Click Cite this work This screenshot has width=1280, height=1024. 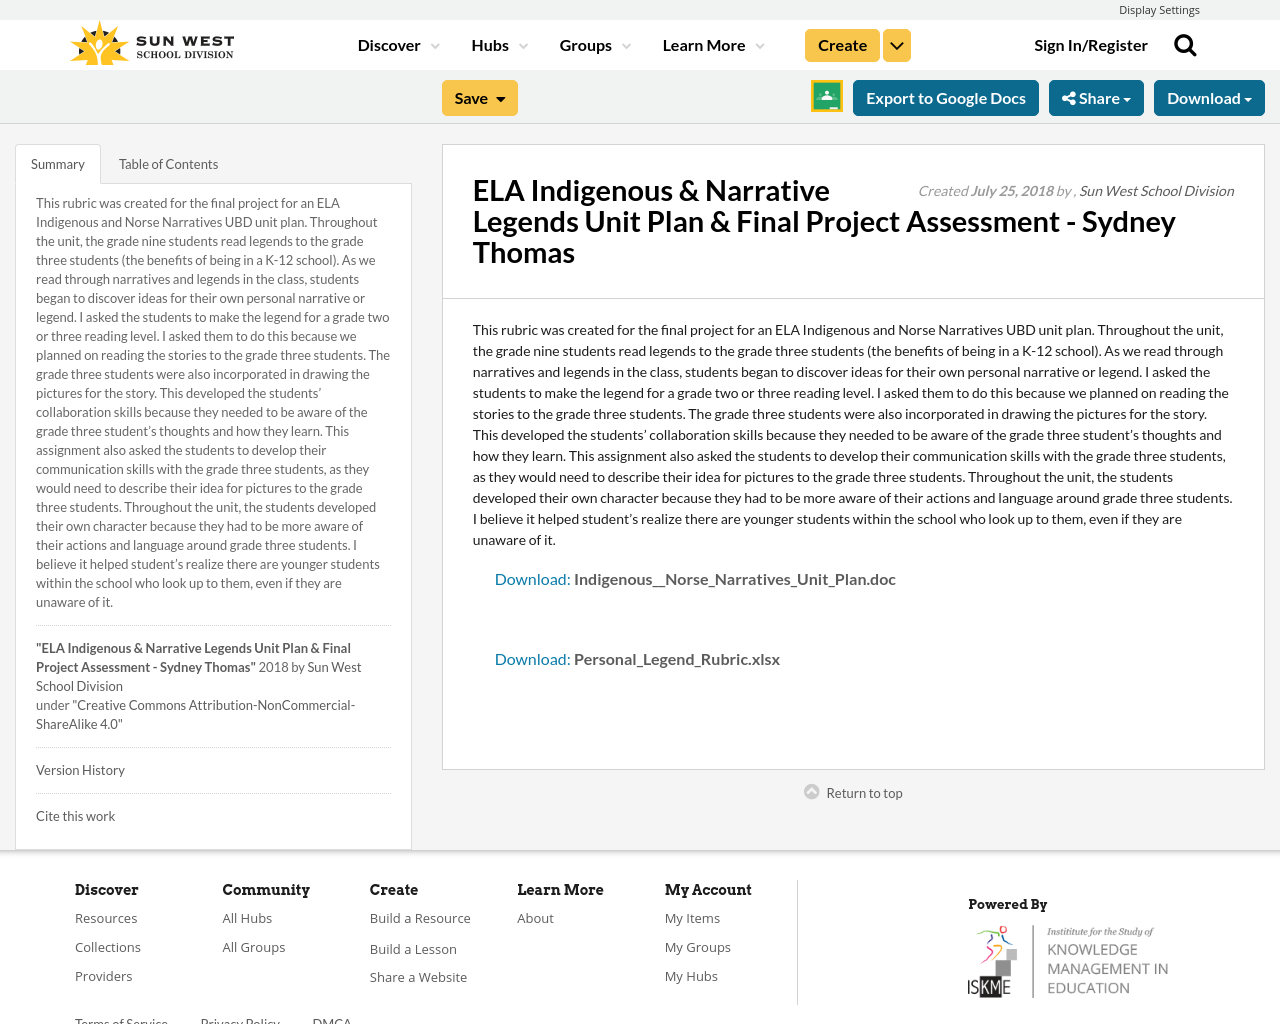pyautogui.click(x=75, y=815)
